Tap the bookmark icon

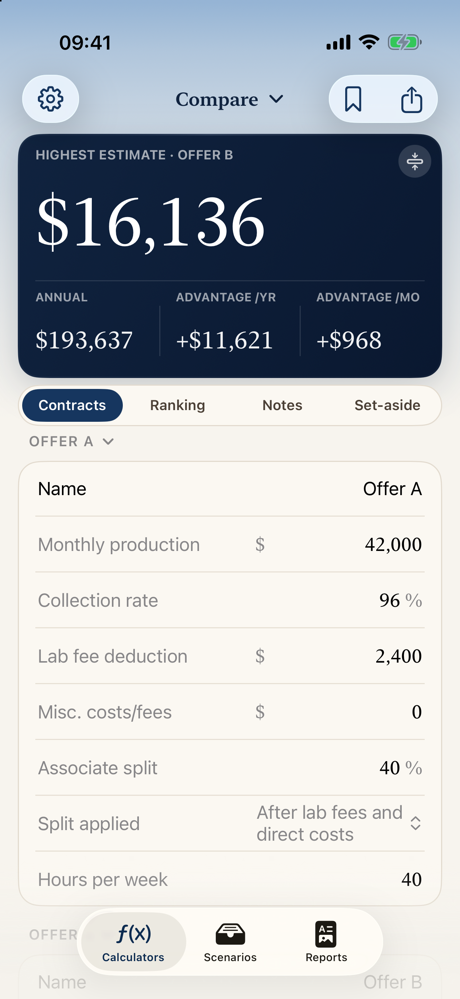point(353,99)
